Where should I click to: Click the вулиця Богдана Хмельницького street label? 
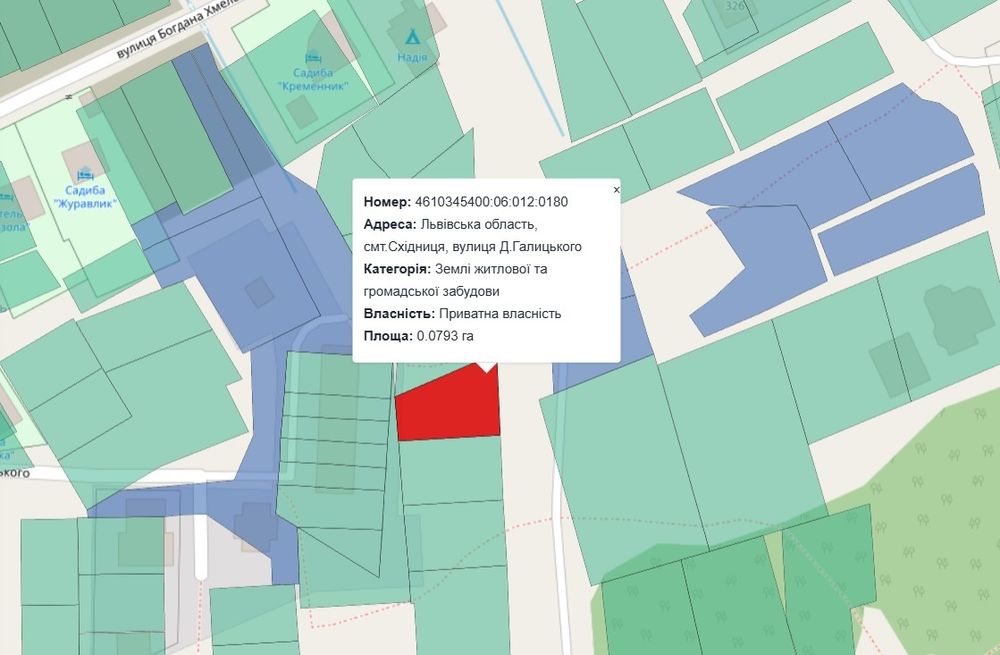pyautogui.click(x=179, y=29)
